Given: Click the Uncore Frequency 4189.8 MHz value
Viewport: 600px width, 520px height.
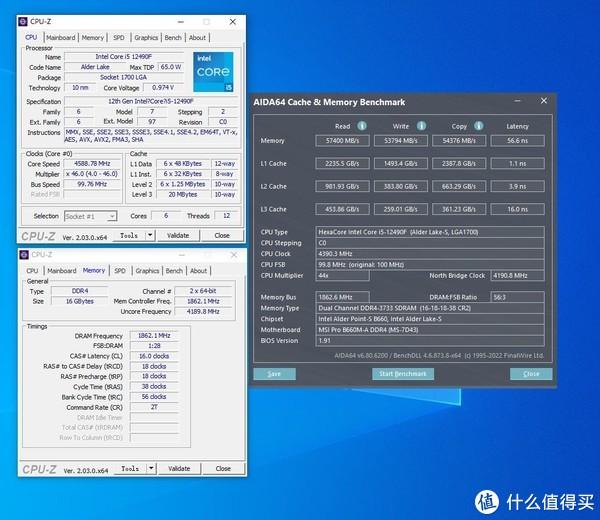Looking at the screenshot, I should click(x=203, y=311).
